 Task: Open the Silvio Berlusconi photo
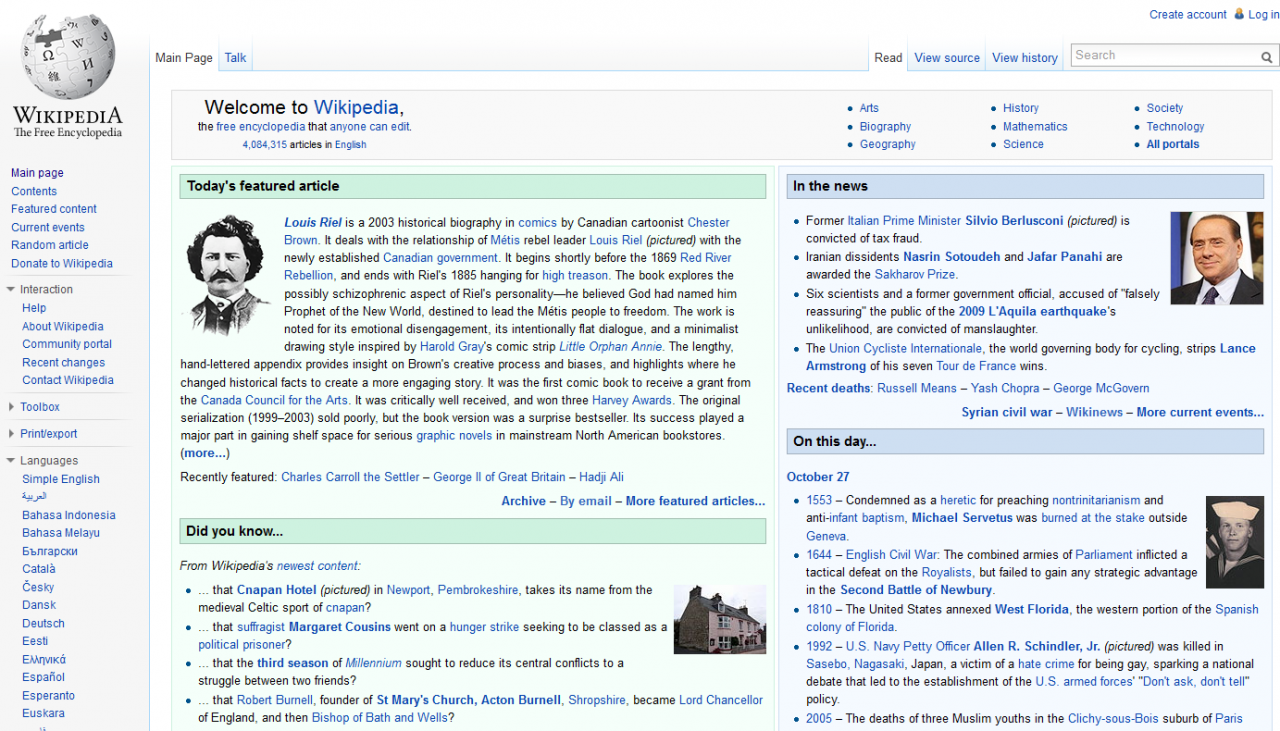pyautogui.click(x=1216, y=258)
